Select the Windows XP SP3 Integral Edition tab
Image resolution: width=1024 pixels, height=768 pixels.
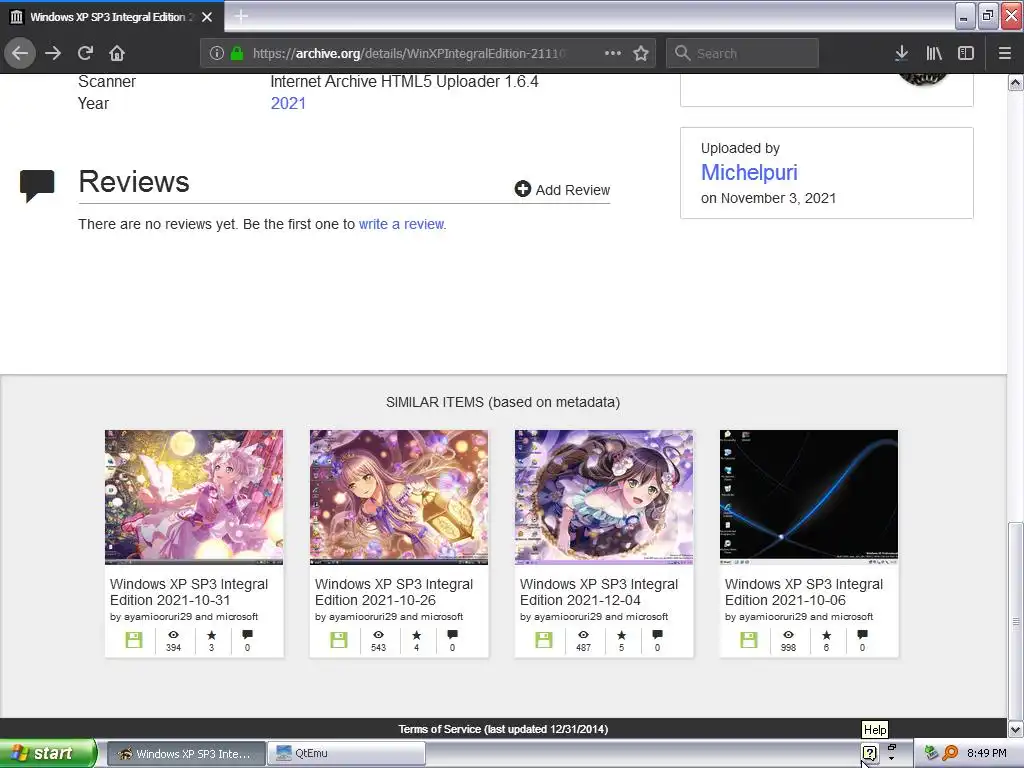112,17
